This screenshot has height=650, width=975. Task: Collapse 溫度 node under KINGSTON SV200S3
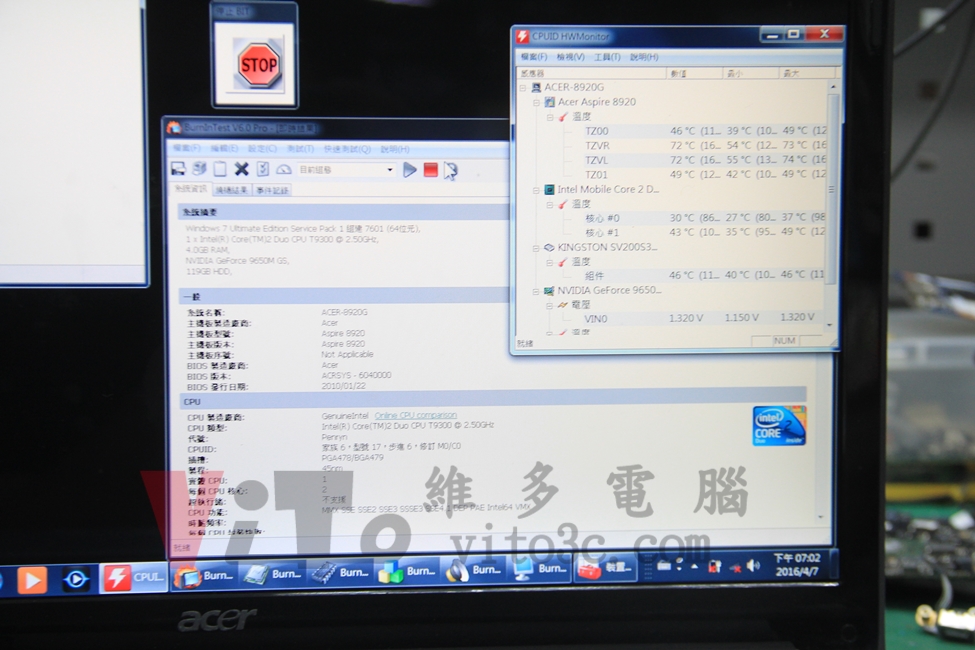point(550,262)
